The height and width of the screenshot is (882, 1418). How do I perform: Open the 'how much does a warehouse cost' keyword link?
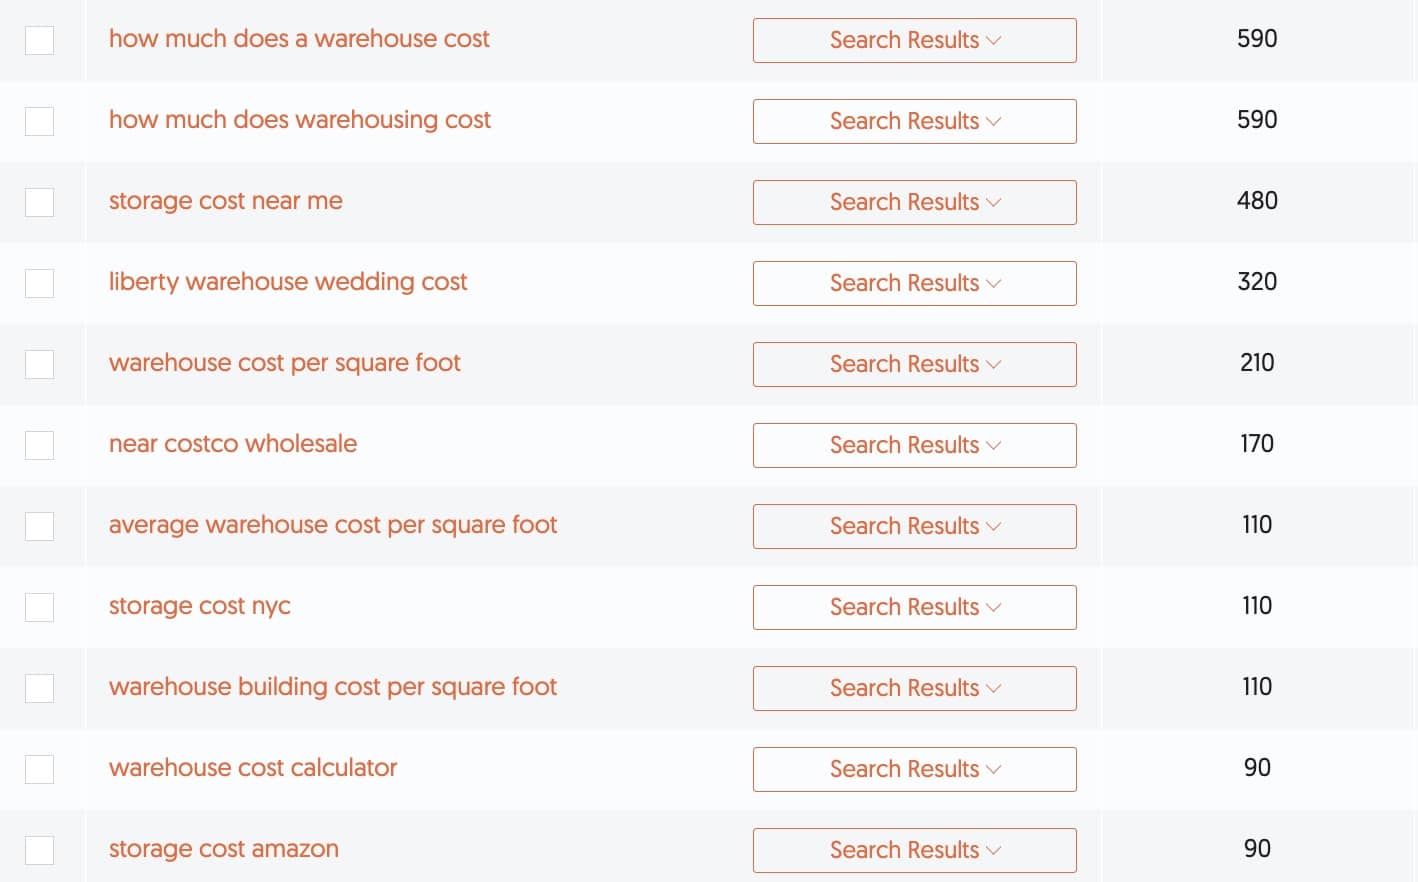299,39
